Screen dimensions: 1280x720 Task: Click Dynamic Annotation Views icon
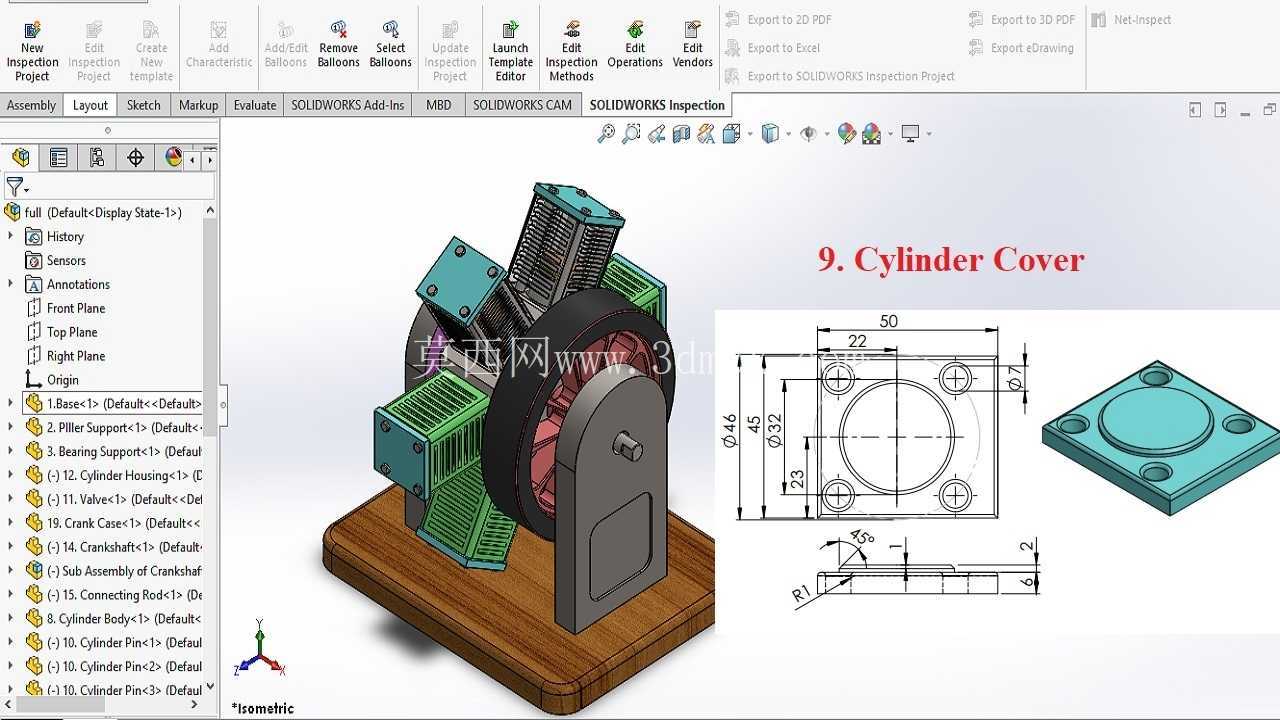706,133
